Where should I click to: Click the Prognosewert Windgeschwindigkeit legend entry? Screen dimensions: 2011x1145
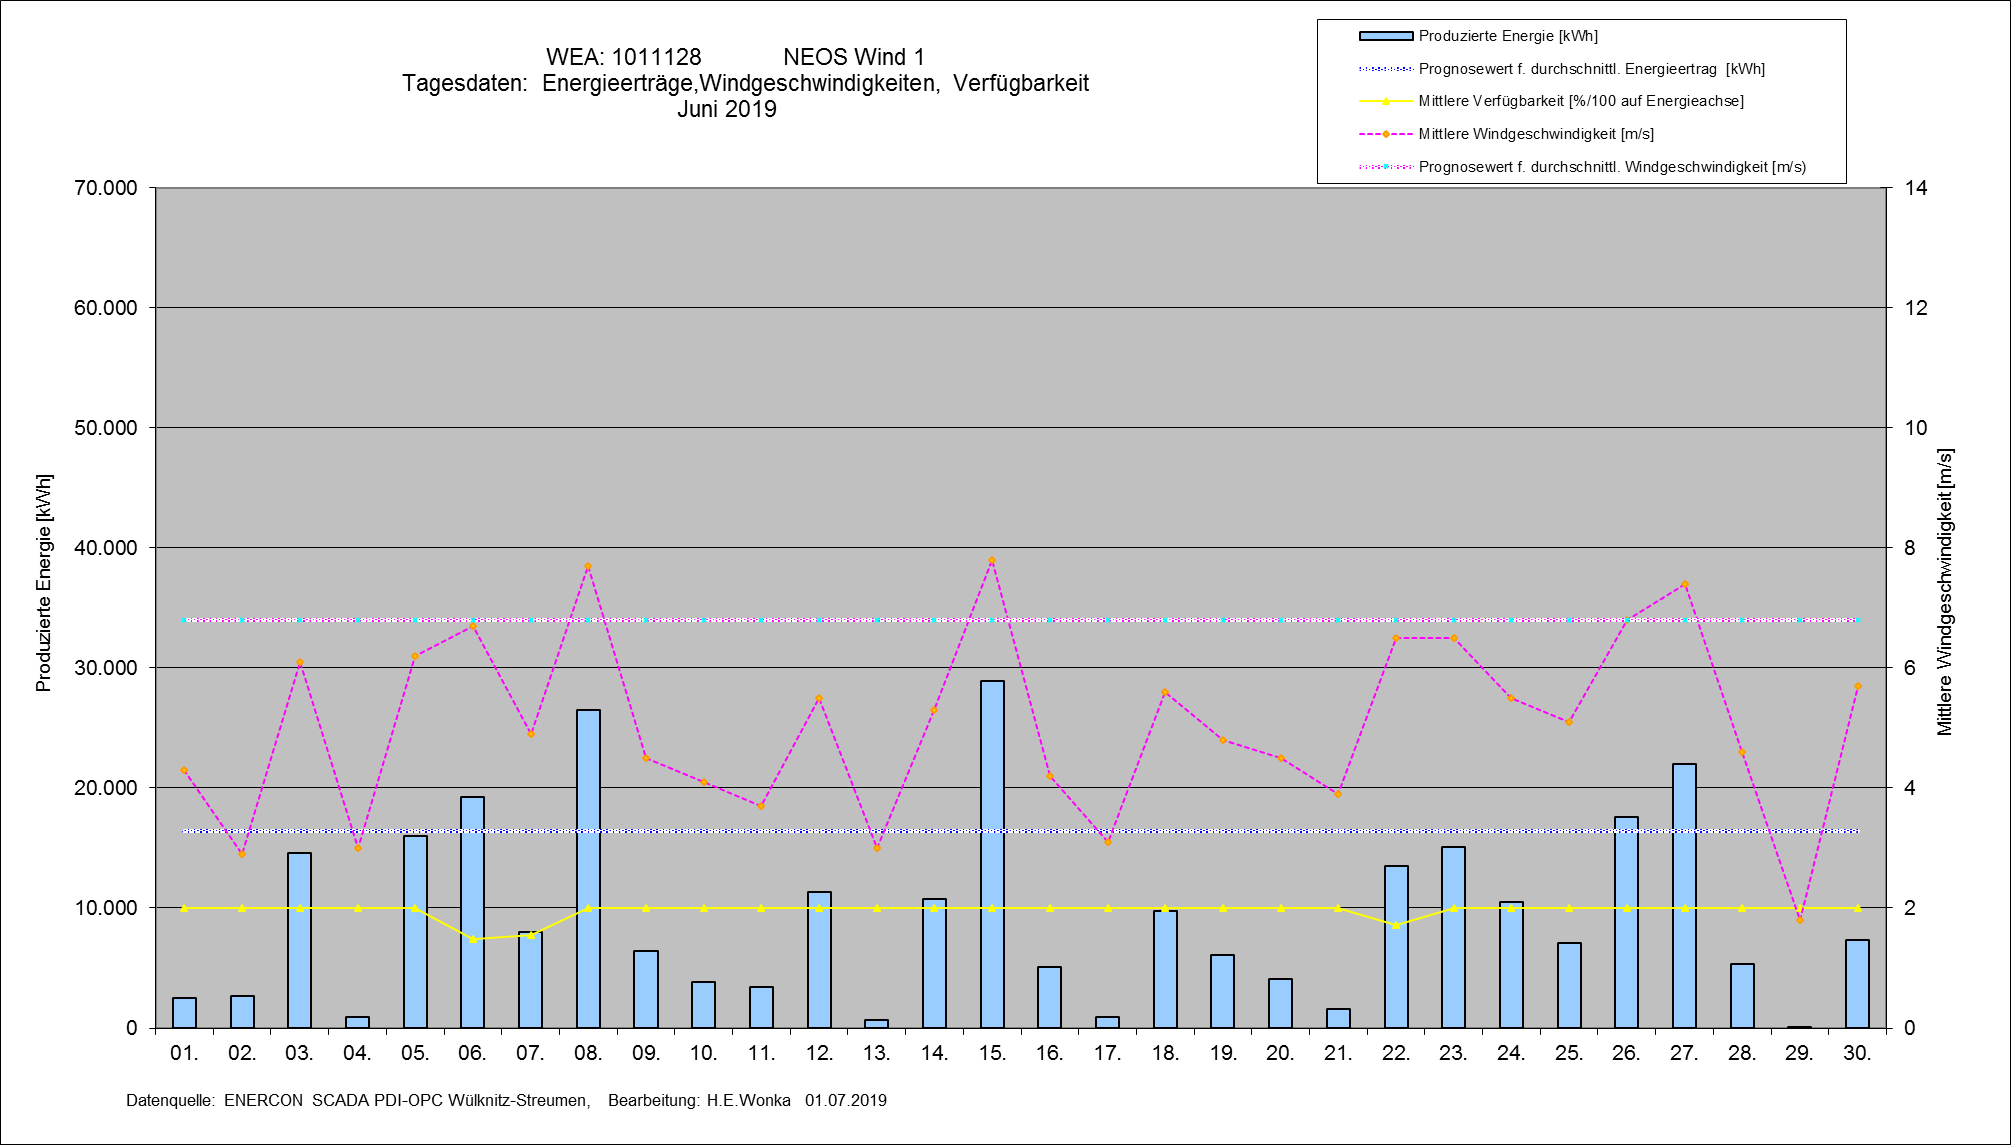[x=1611, y=167]
